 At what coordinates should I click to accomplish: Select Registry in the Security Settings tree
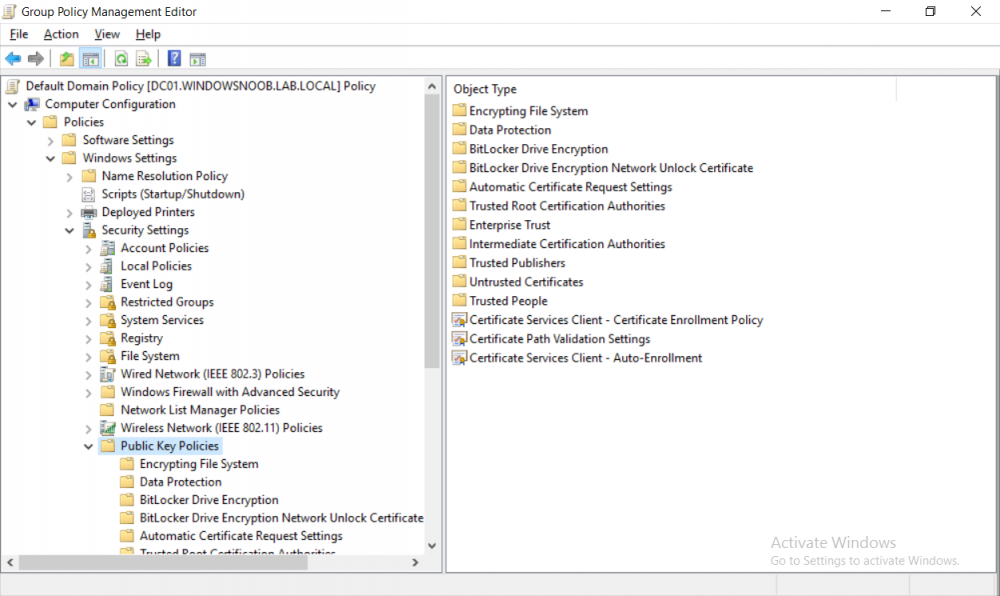tap(142, 338)
